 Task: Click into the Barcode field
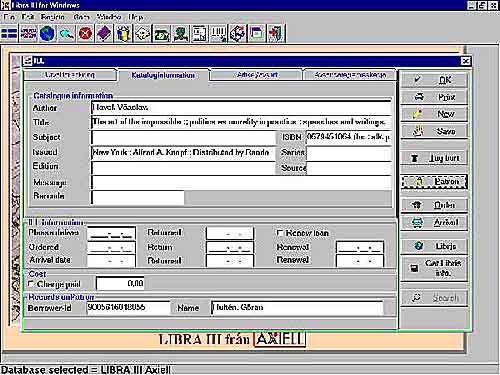pos(138,197)
